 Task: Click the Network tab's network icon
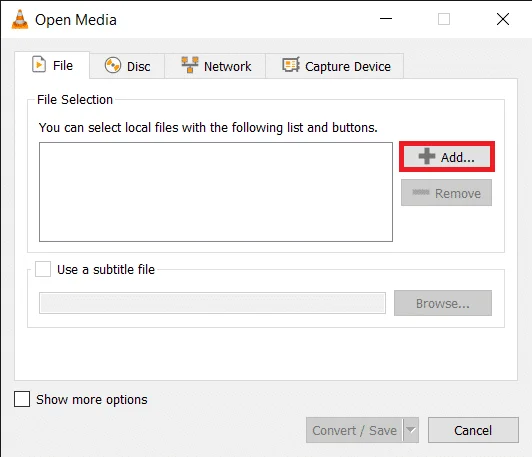[x=190, y=65]
